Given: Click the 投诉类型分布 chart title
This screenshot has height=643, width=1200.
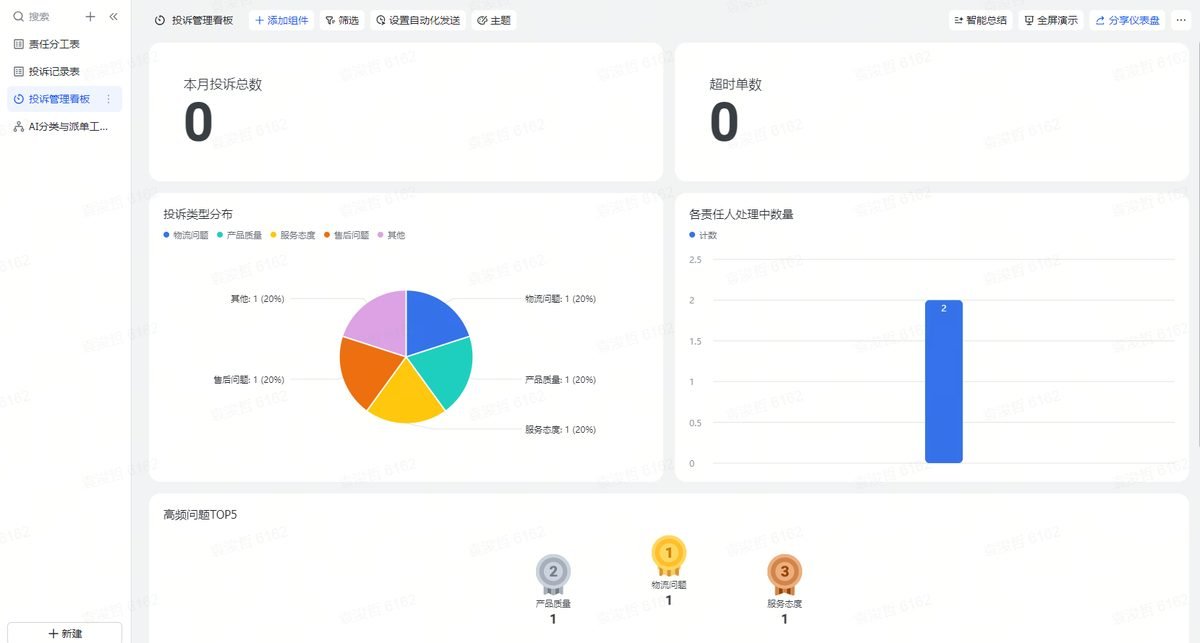Looking at the screenshot, I should click(x=198, y=214).
